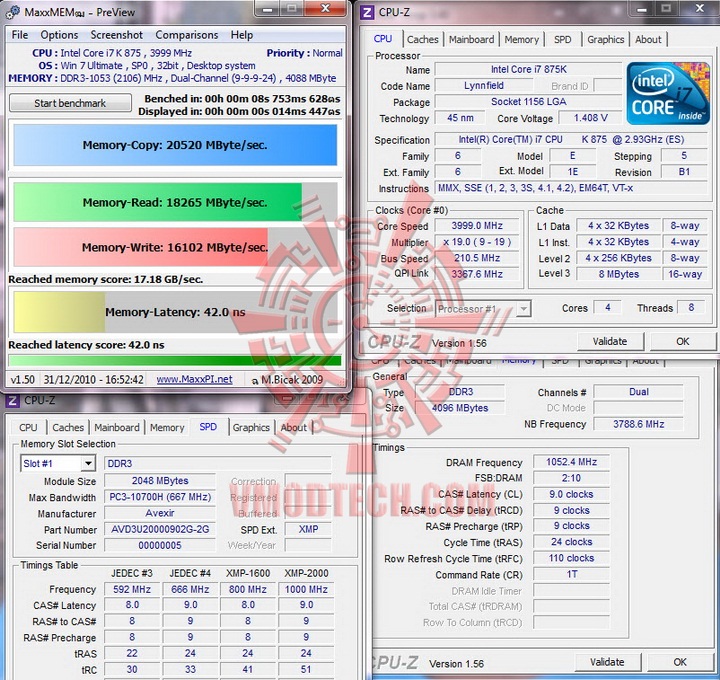The width and height of the screenshot is (720, 680).
Task: Click the Level 3 8 MBytes cache value
Action: [x=619, y=274]
